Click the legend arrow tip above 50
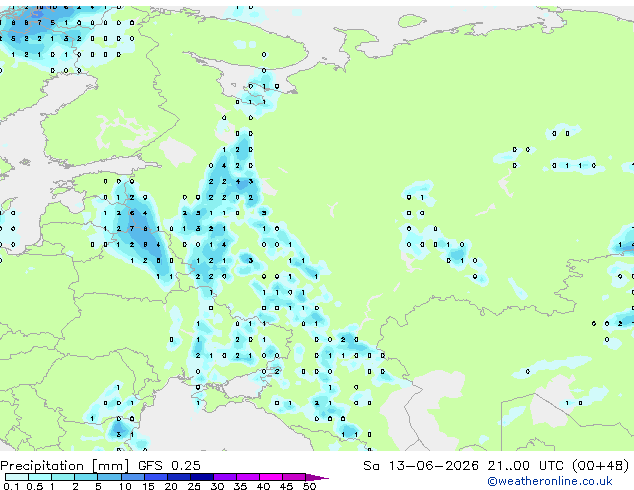The image size is (634, 490). 317,477
